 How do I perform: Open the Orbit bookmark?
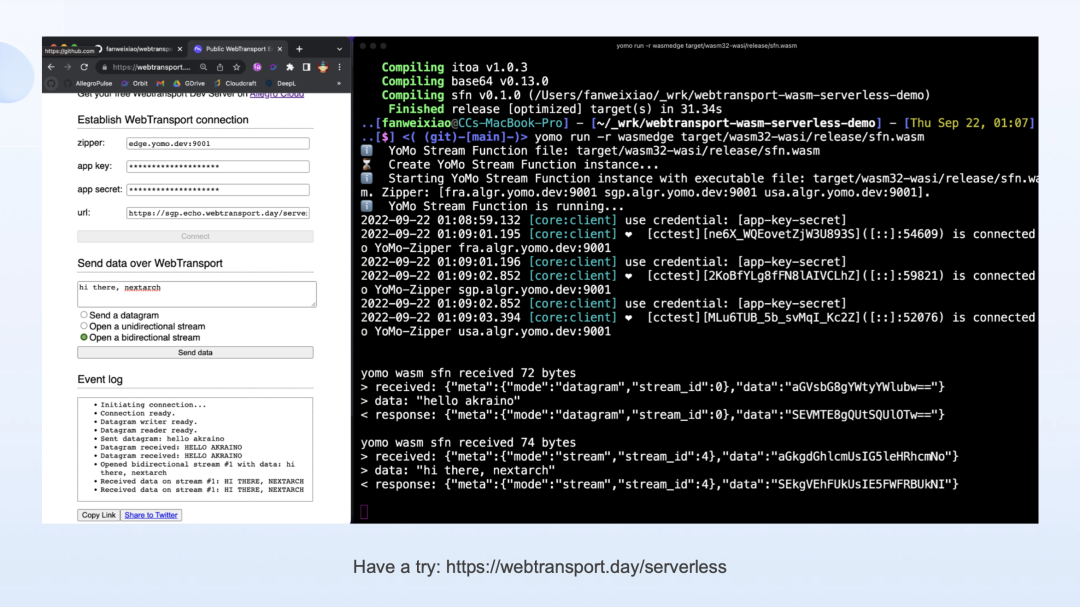coord(134,83)
